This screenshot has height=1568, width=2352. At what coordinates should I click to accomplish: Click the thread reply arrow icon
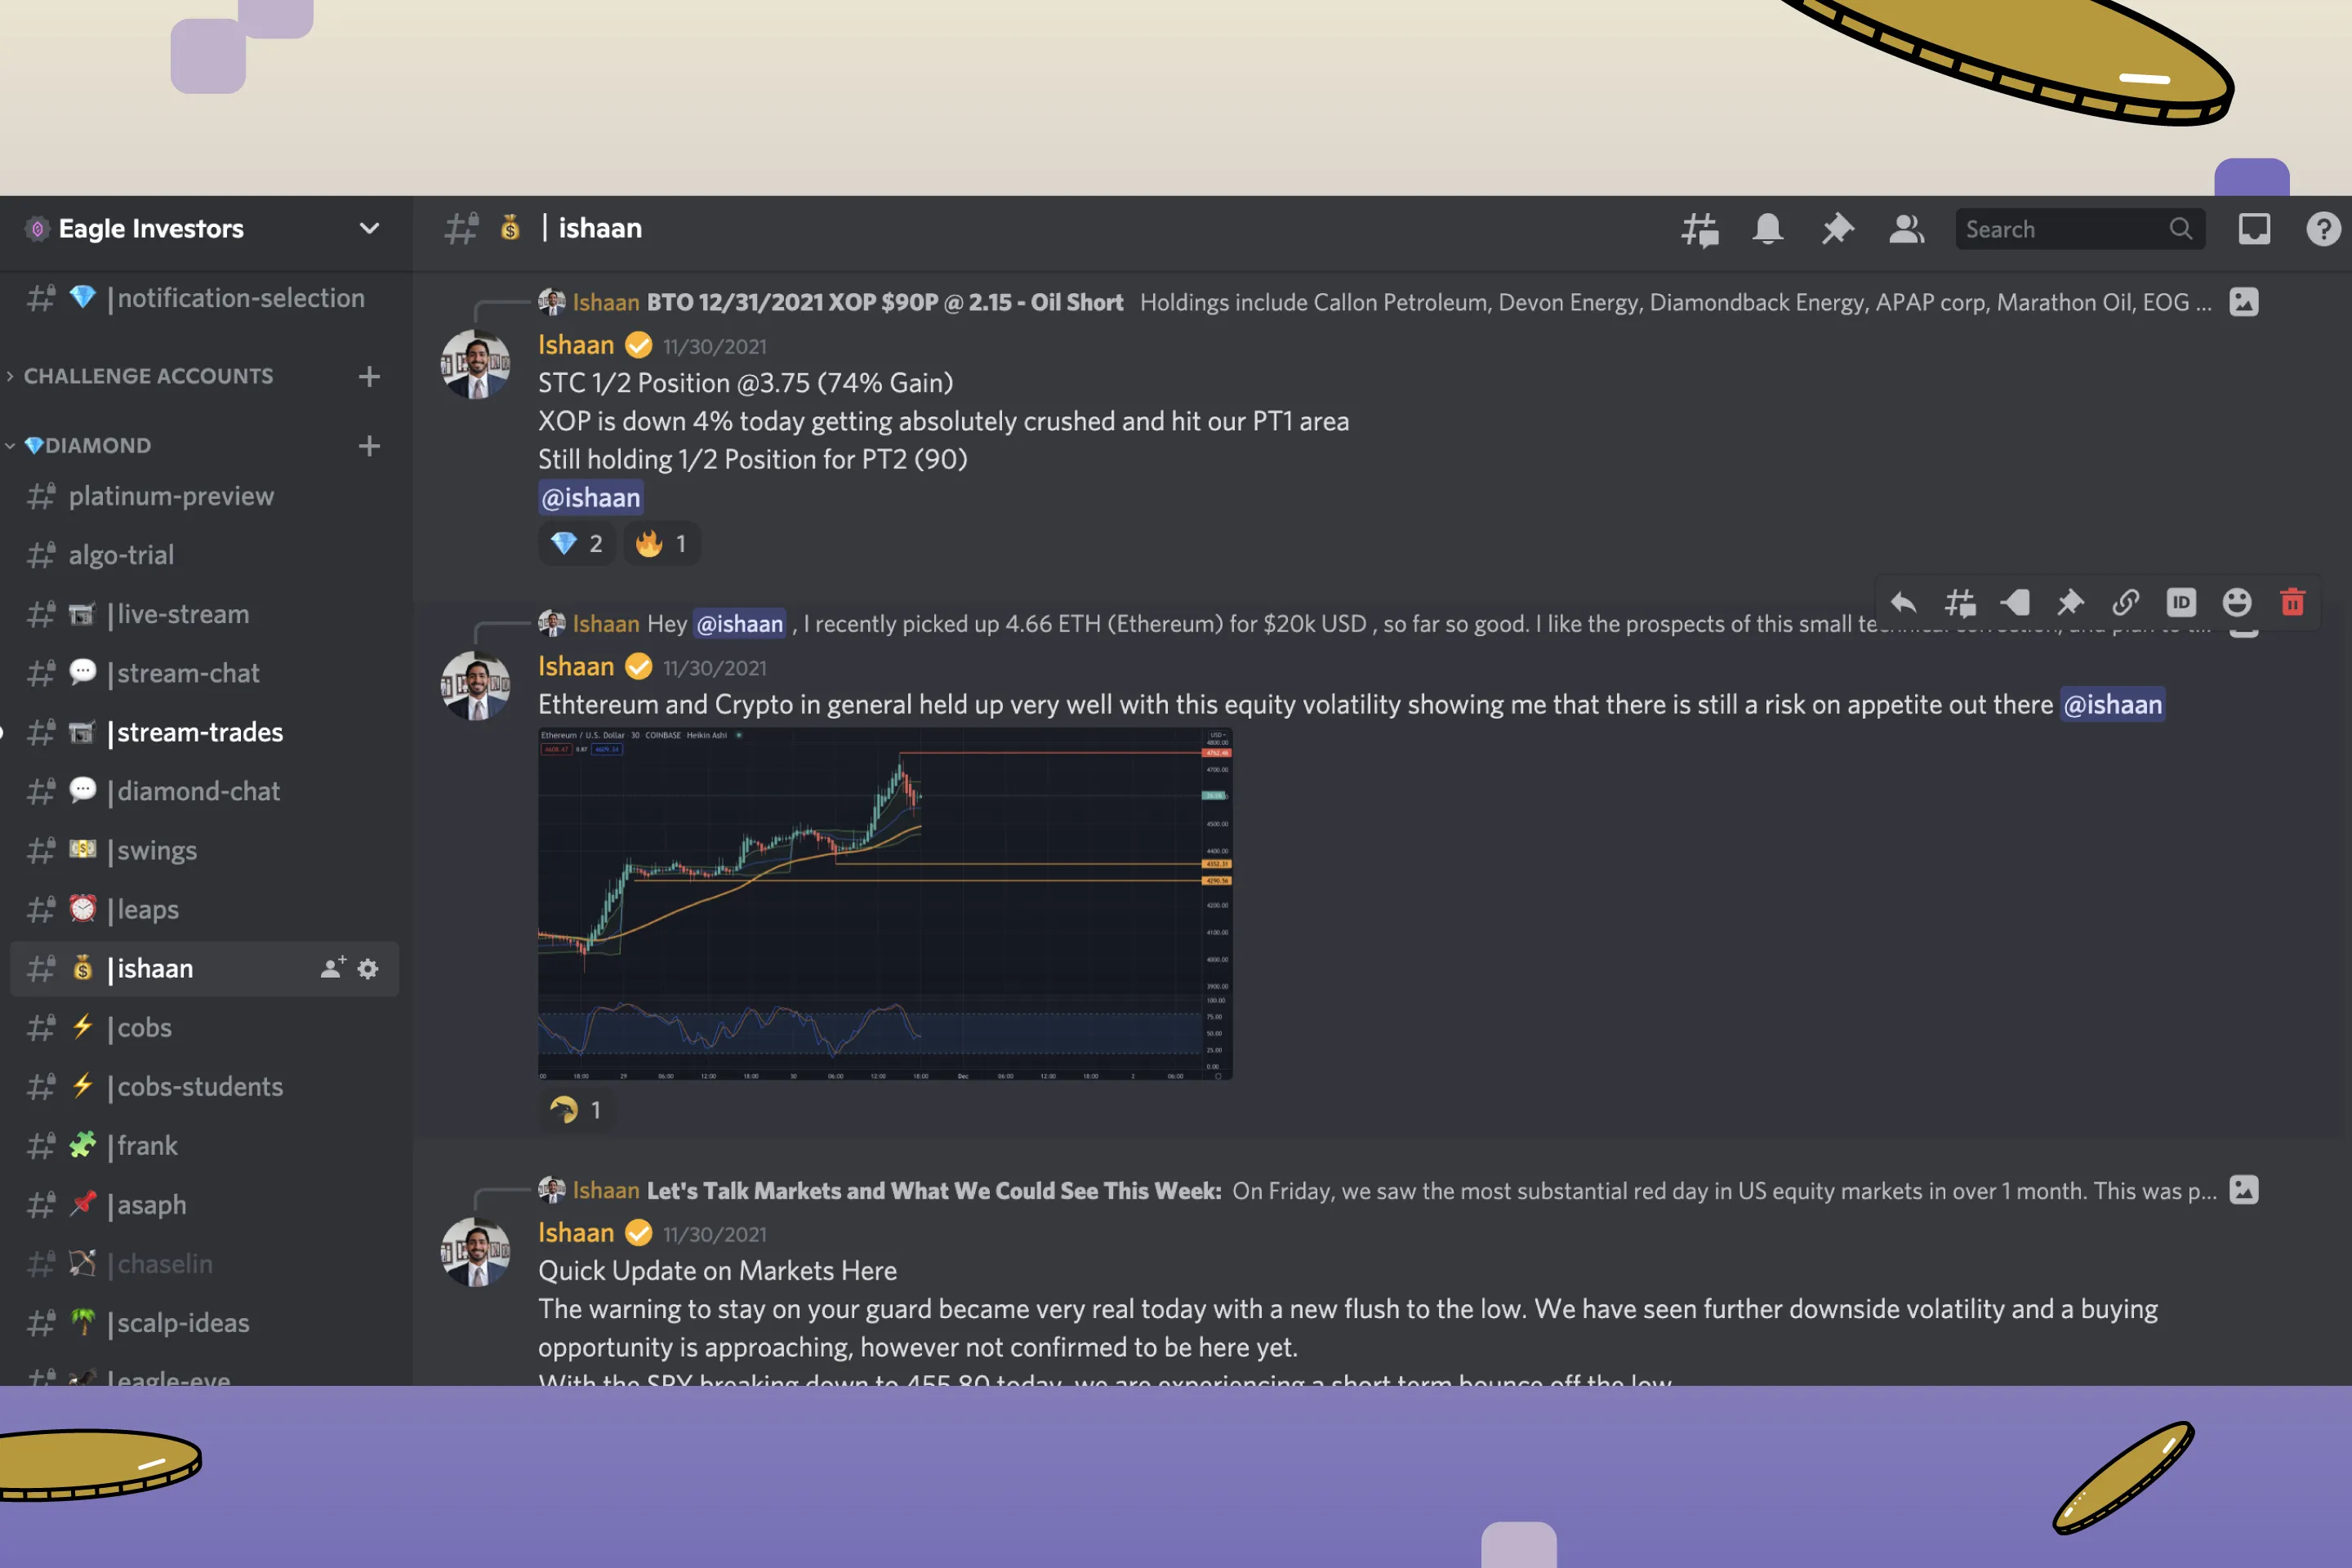tap(1904, 604)
